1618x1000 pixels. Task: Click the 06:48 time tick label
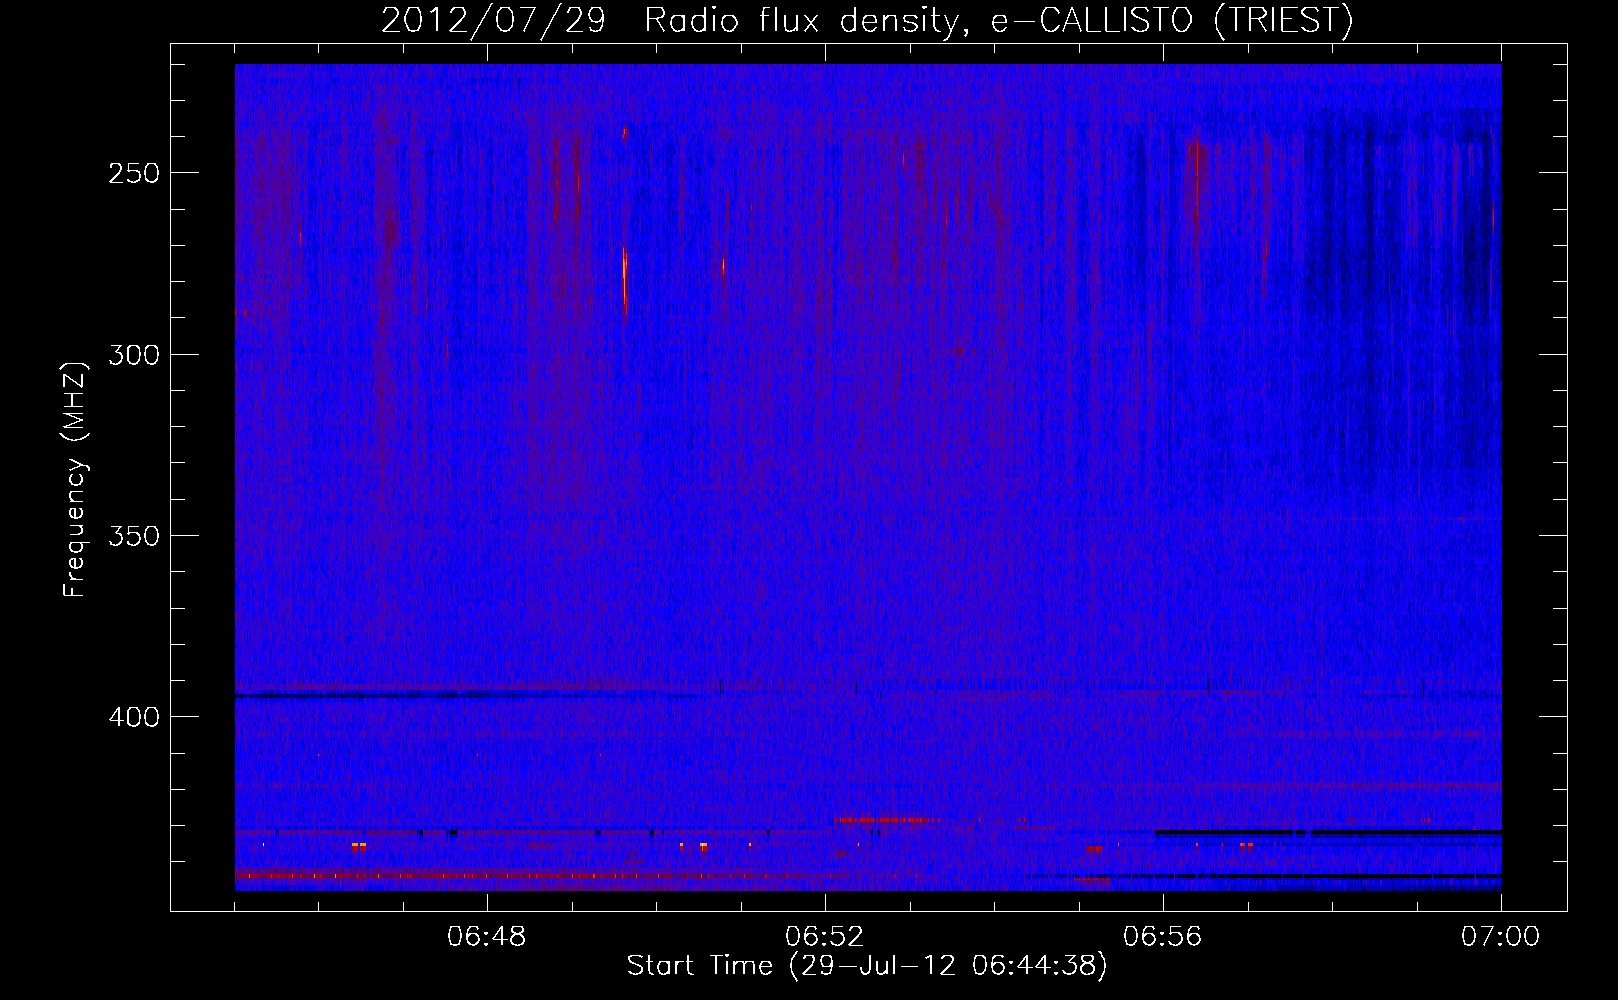[x=487, y=937]
